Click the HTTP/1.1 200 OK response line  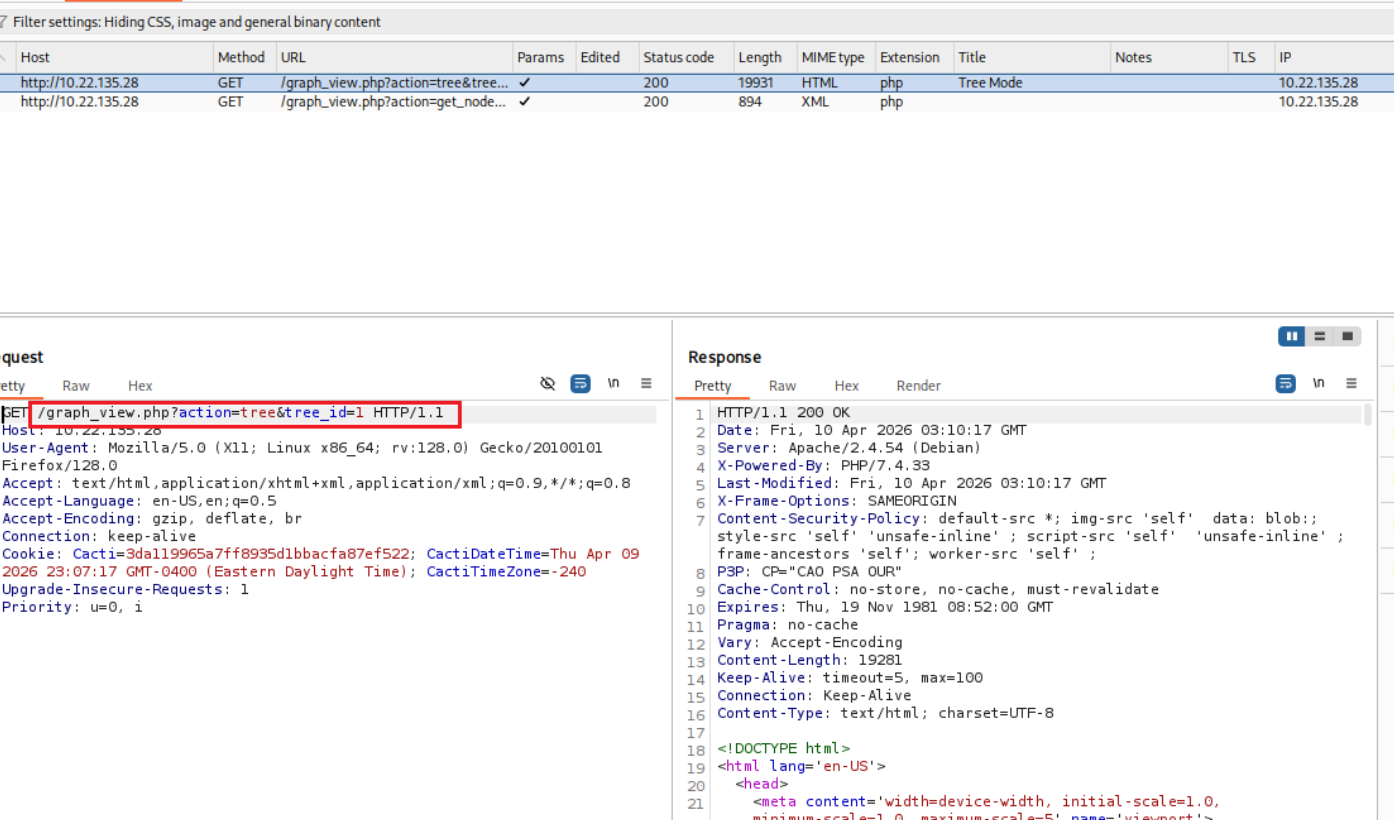coord(783,413)
